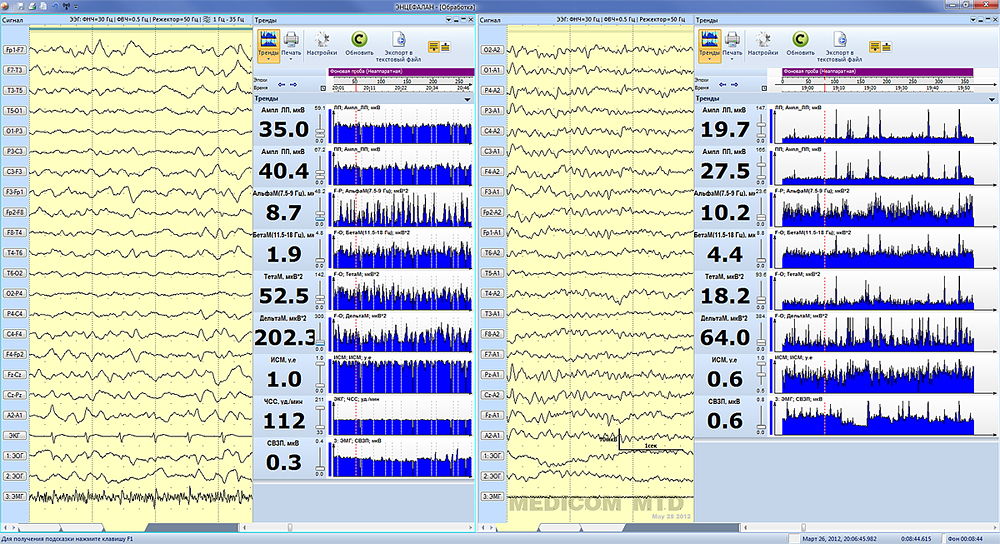This screenshot has width=1000, height=544.
Task: Click the printer icon in quick access bar
Action: [32, 6]
